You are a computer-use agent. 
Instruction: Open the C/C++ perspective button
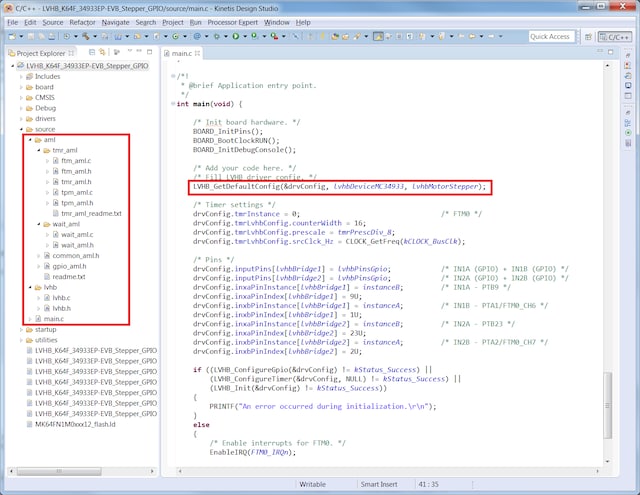coord(616,36)
